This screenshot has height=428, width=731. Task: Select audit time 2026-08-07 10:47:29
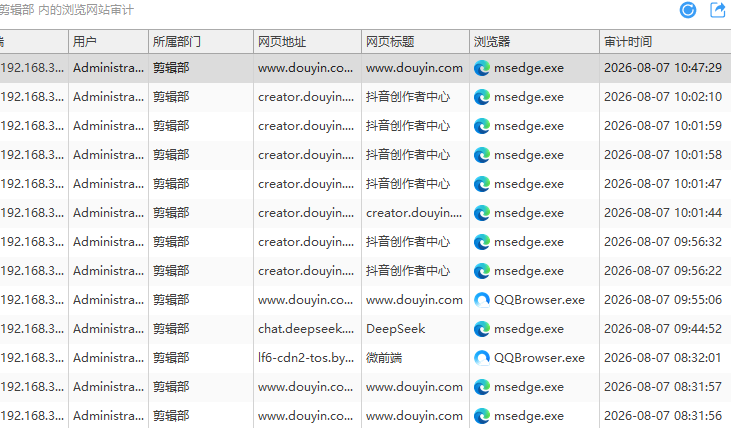pyautogui.click(x=663, y=68)
